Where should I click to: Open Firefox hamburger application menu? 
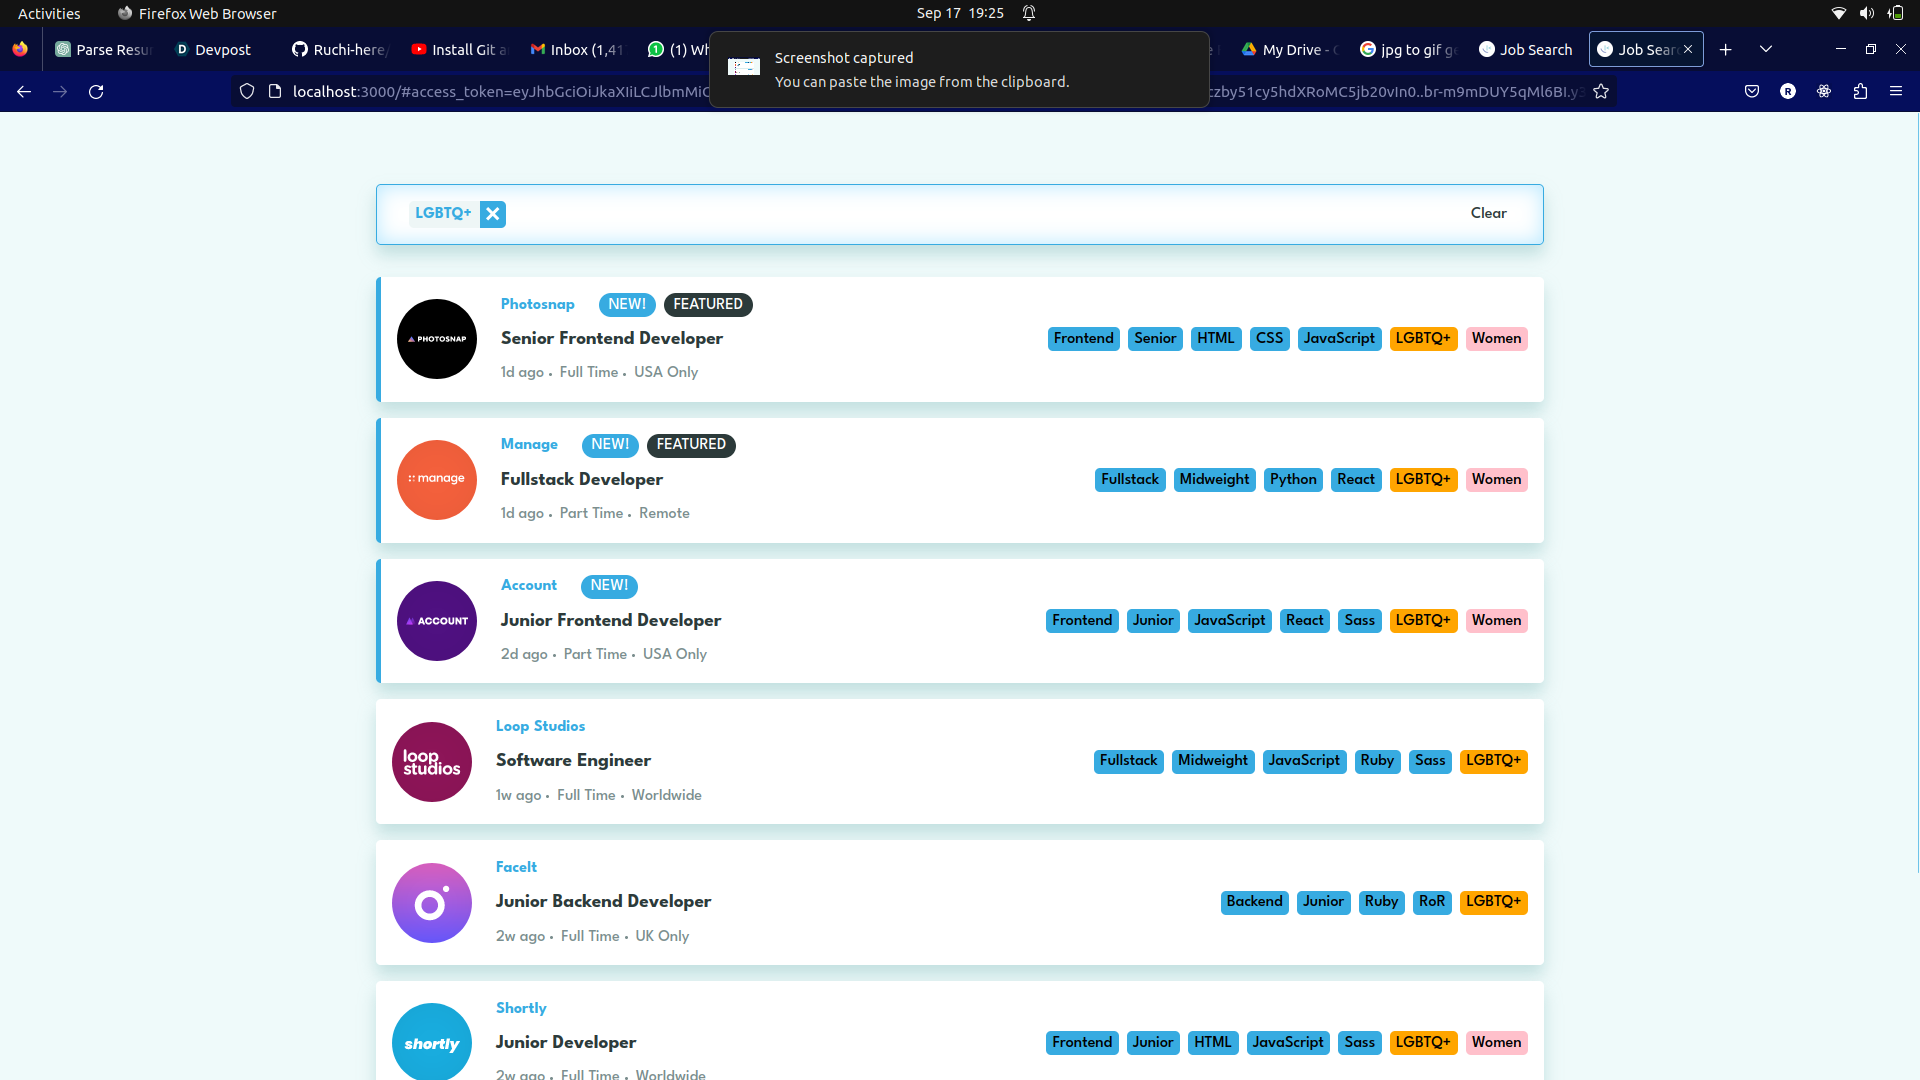pos(1896,92)
